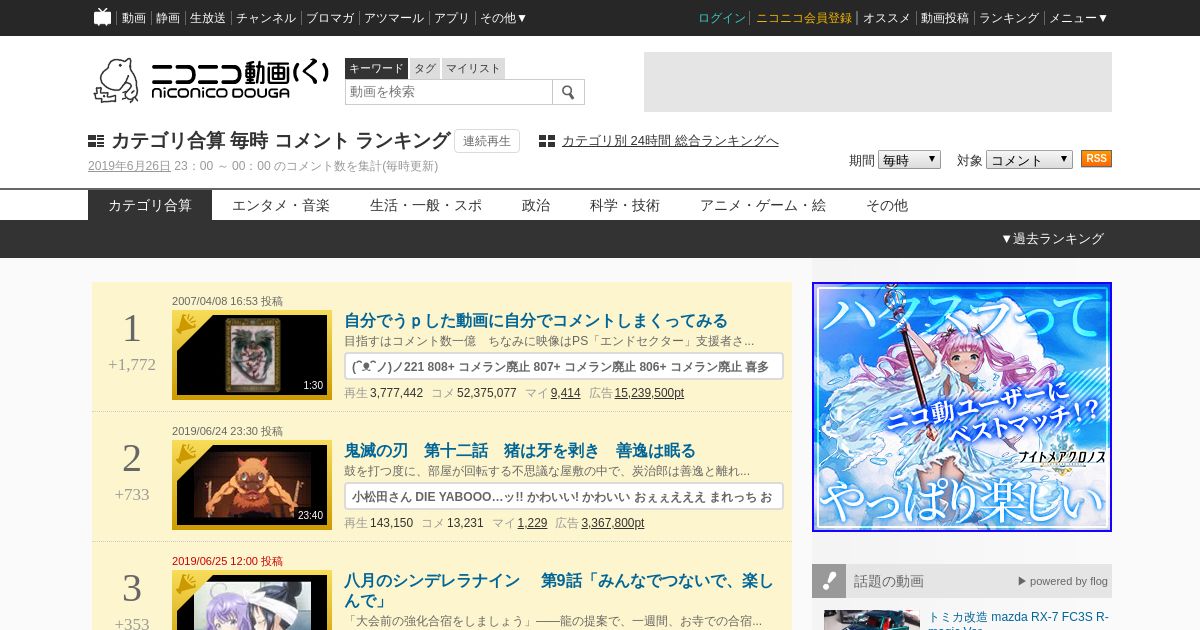Open the メニュー▼ dropdown

point(1078,18)
